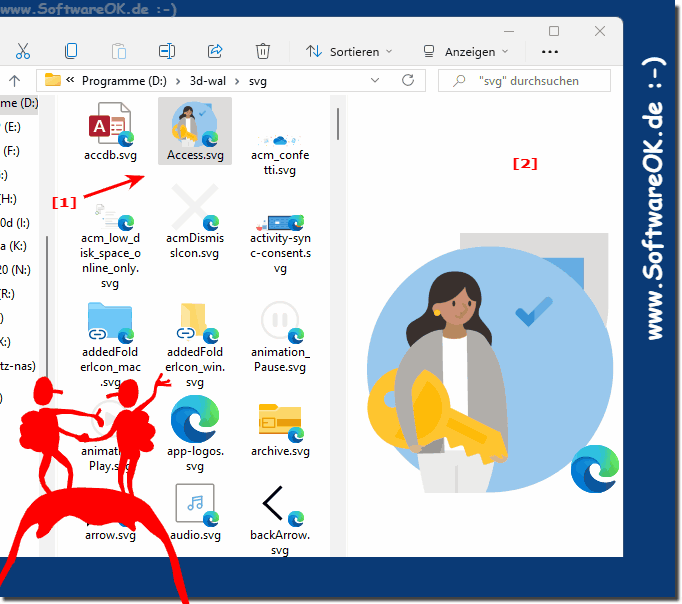Click the file list vertical scrollbar
Viewport: 682px width, 604px height.
pos(338,124)
